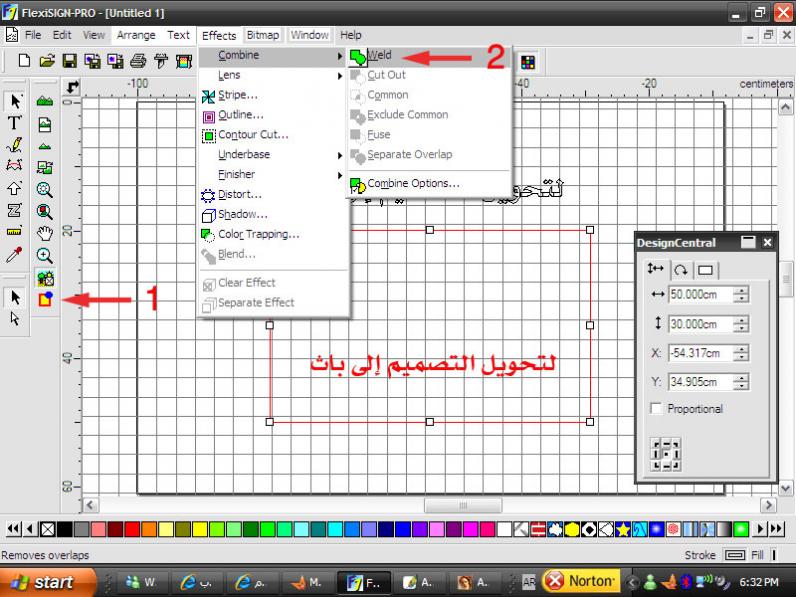
Task: Choose the Pan hand tool
Action: point(45,233)
